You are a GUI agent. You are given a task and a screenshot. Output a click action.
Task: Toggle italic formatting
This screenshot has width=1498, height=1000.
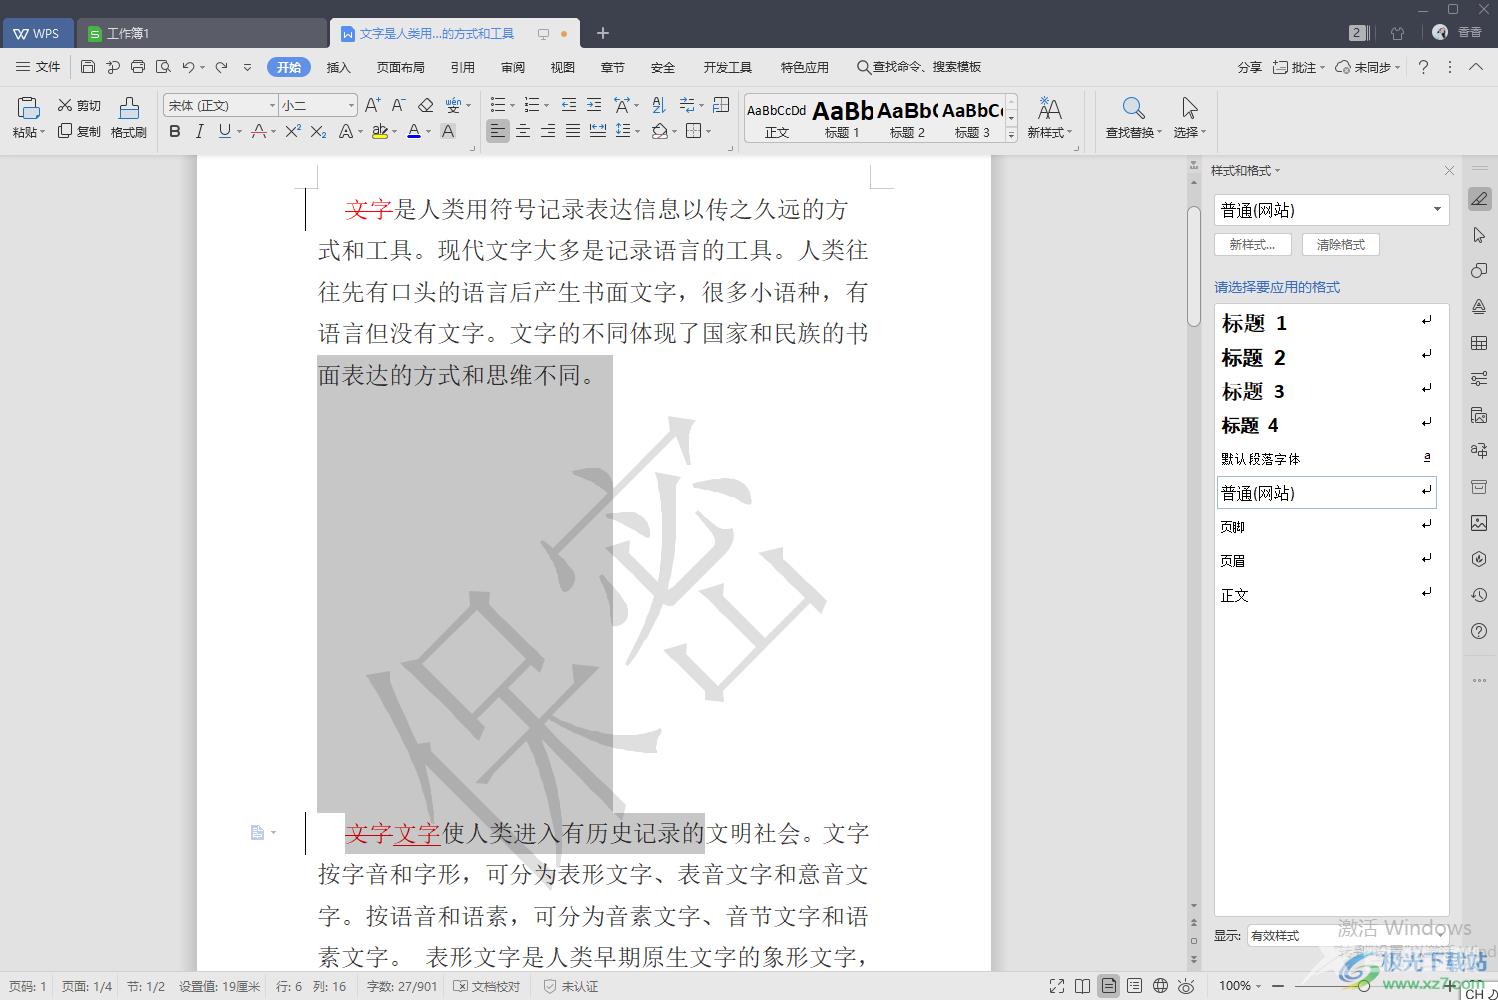point(200,131)
